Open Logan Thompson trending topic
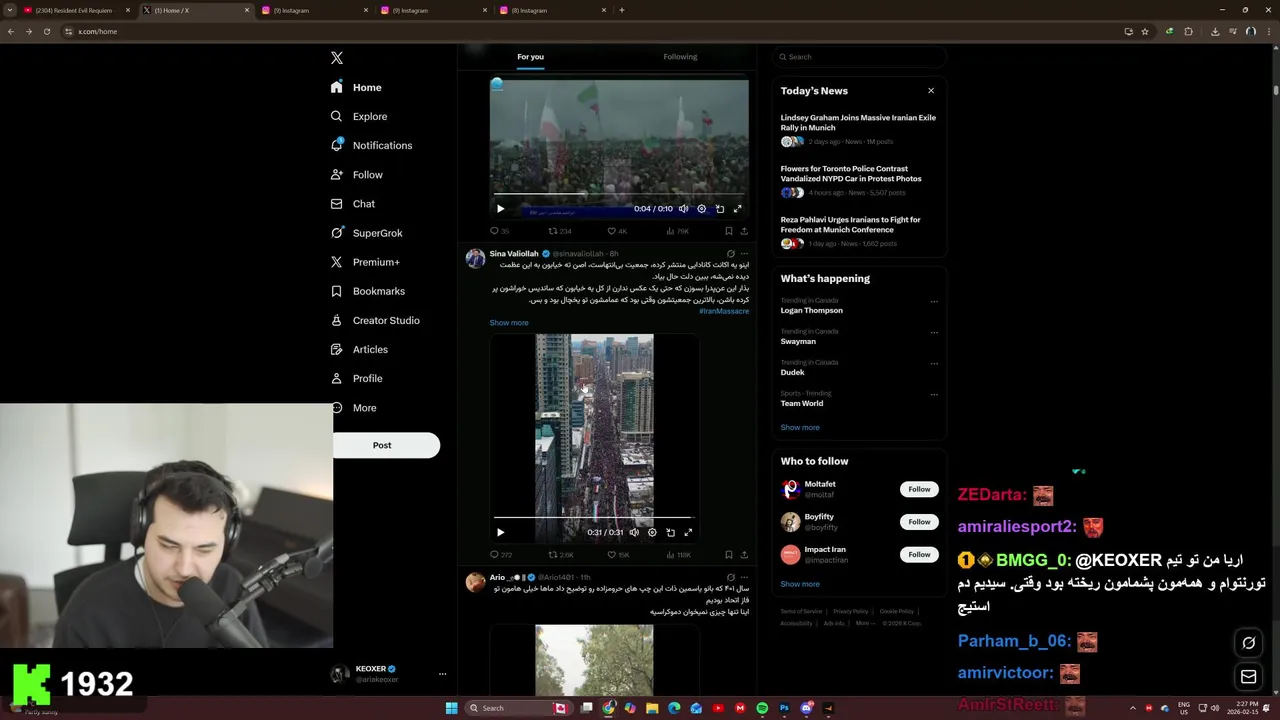The width and height of the screenshot is (1280, 720). coord(811,310)
